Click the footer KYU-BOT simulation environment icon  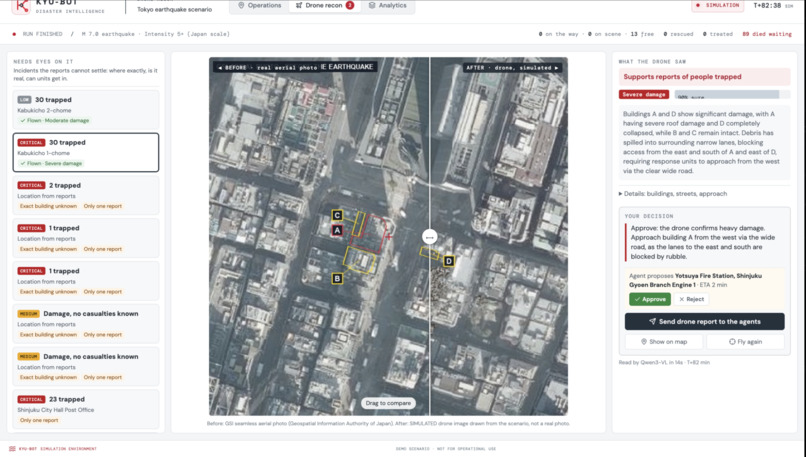pos(12,449)
